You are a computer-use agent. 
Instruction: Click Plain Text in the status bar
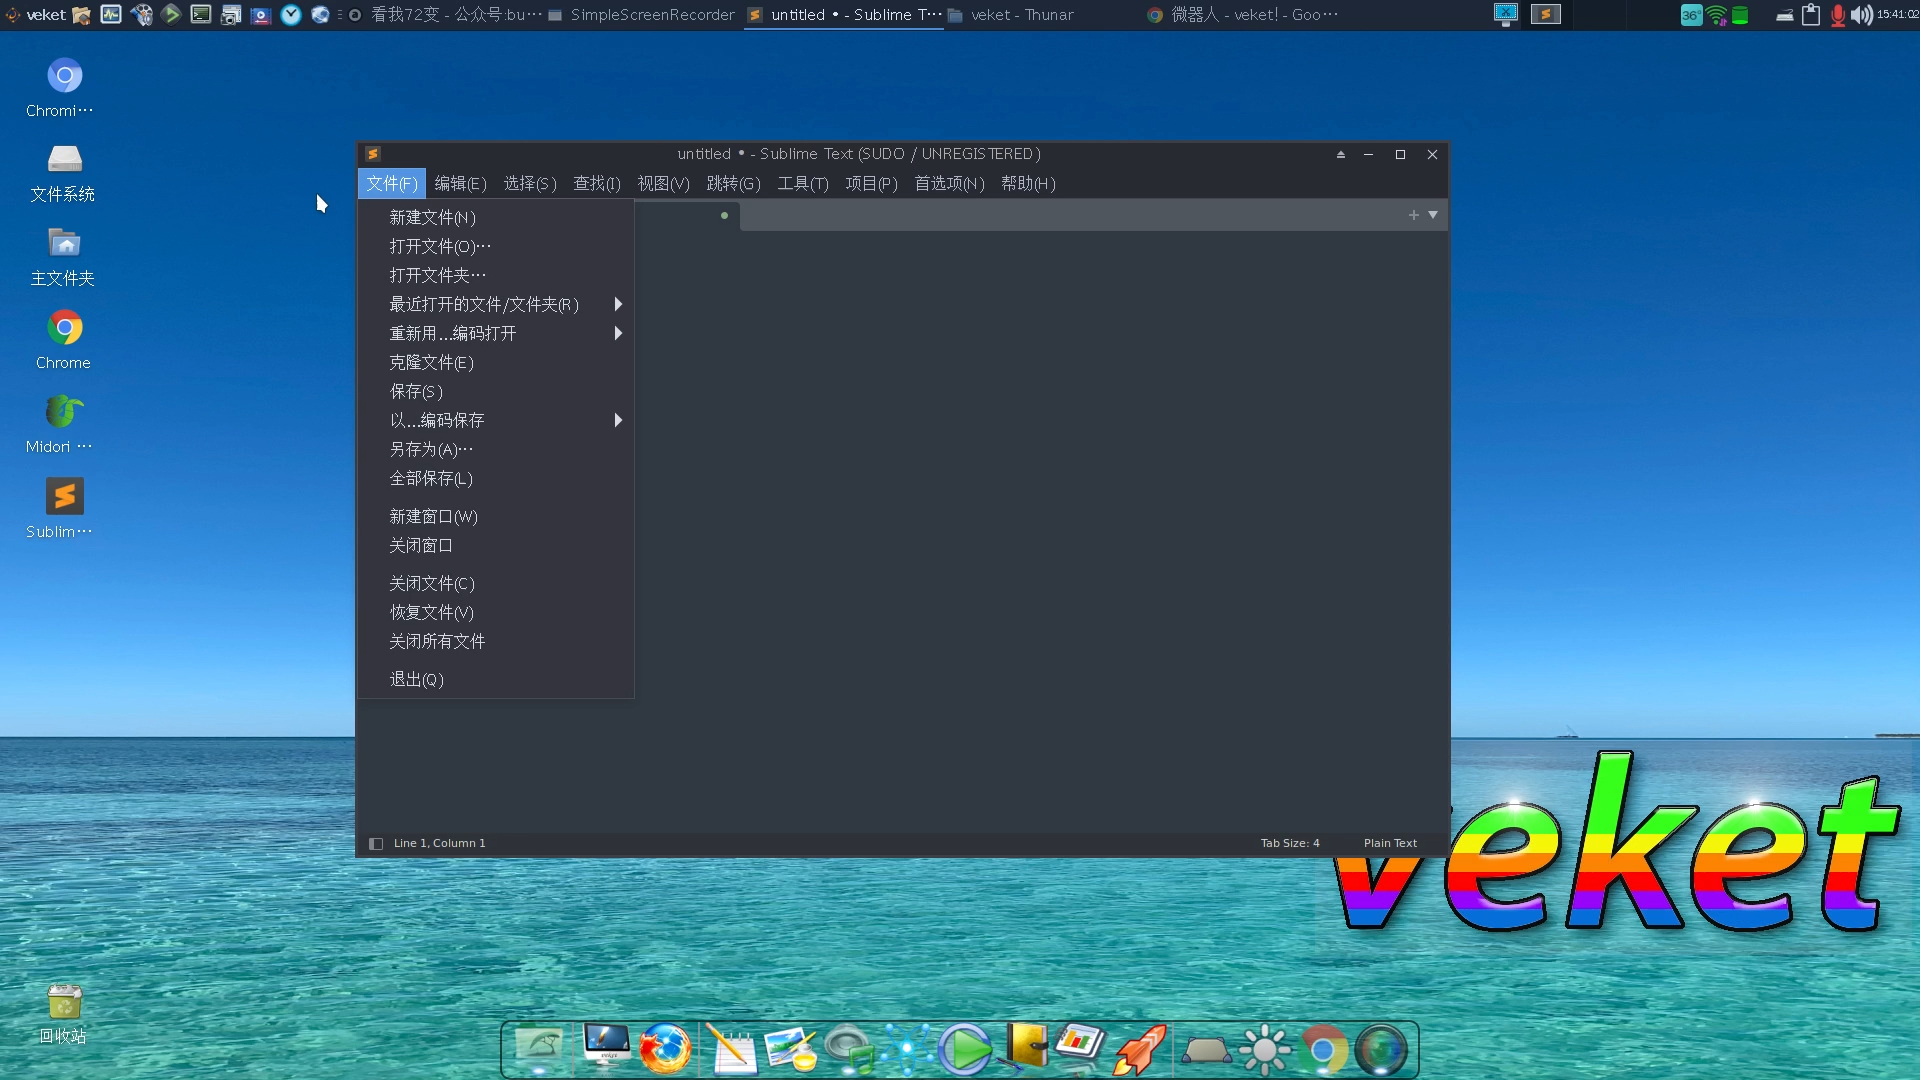click(x=1389, y=843)
